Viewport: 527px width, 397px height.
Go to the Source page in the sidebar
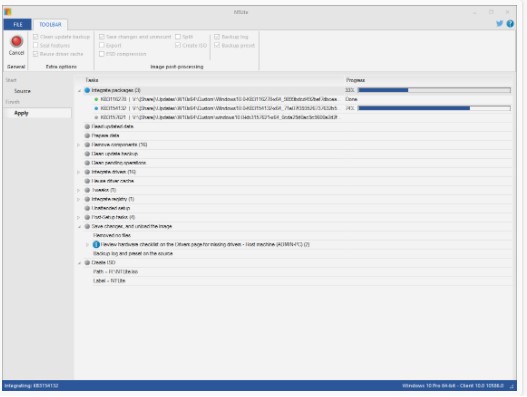pos(22,91)
